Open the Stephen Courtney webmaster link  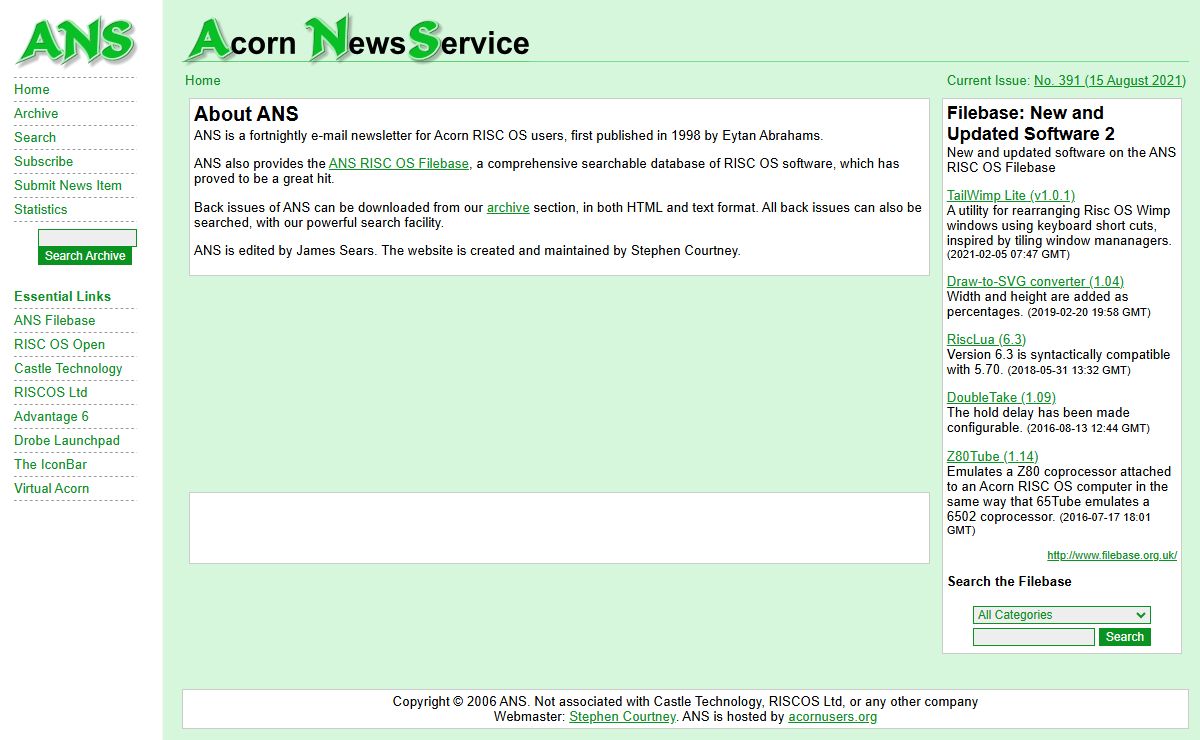(x=623, y=716)
